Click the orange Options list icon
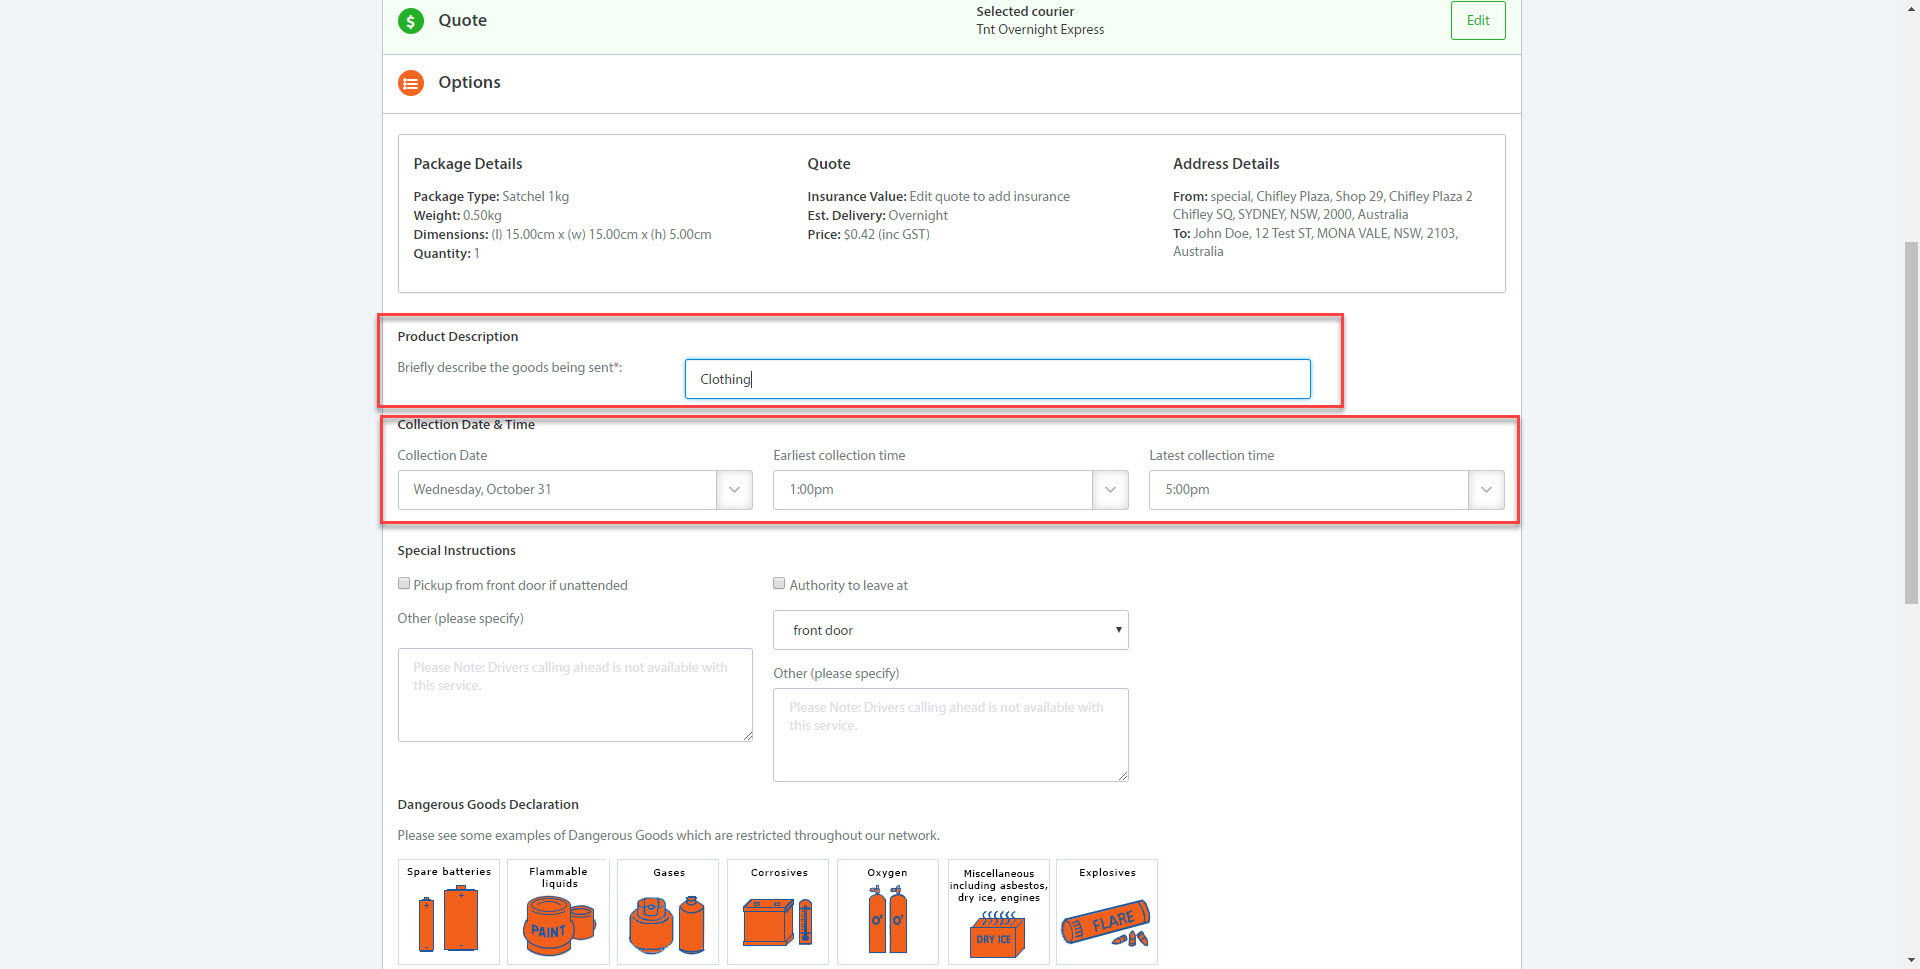The height and width of the screenshot is (969, 1920). (410, 83)
